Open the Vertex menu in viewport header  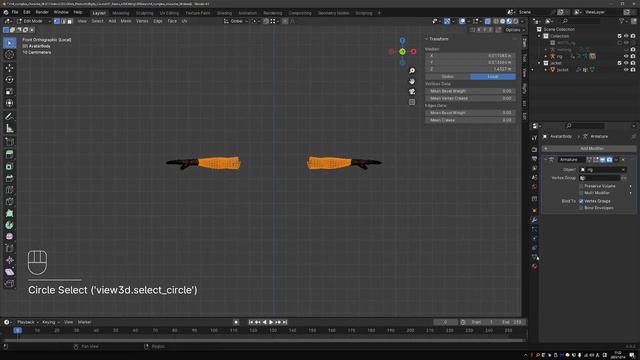pos(142,21)
